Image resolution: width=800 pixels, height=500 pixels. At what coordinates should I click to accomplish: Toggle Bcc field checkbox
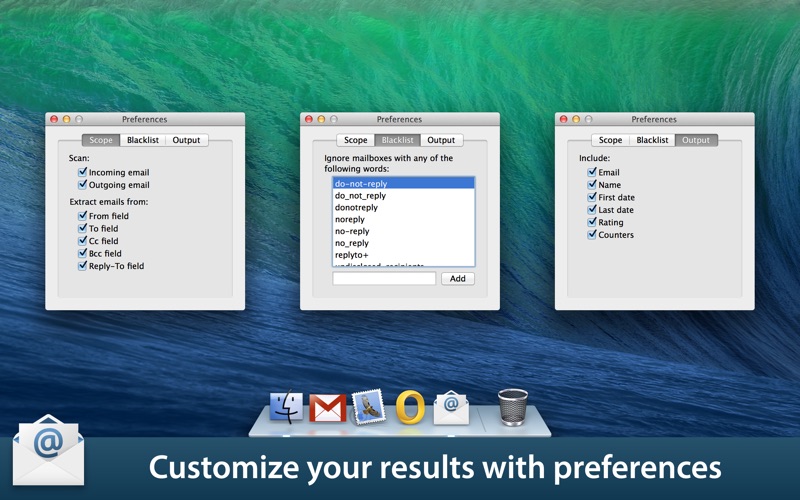click(82, 253)
